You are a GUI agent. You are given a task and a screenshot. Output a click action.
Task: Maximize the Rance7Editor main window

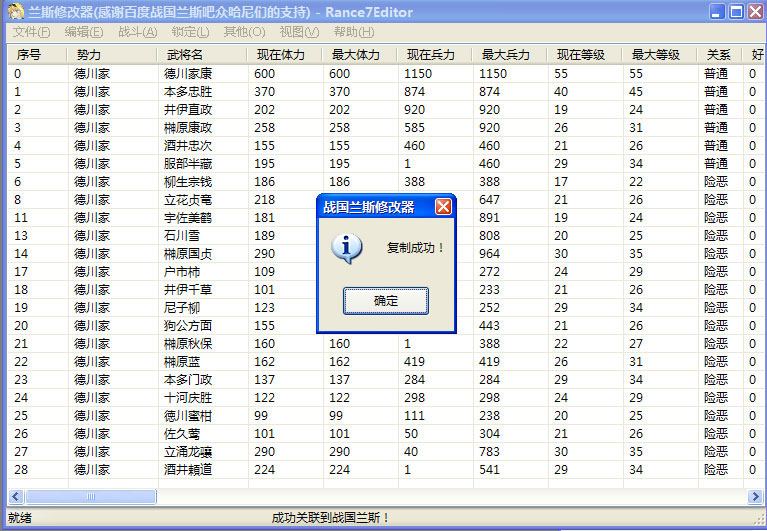736,12
